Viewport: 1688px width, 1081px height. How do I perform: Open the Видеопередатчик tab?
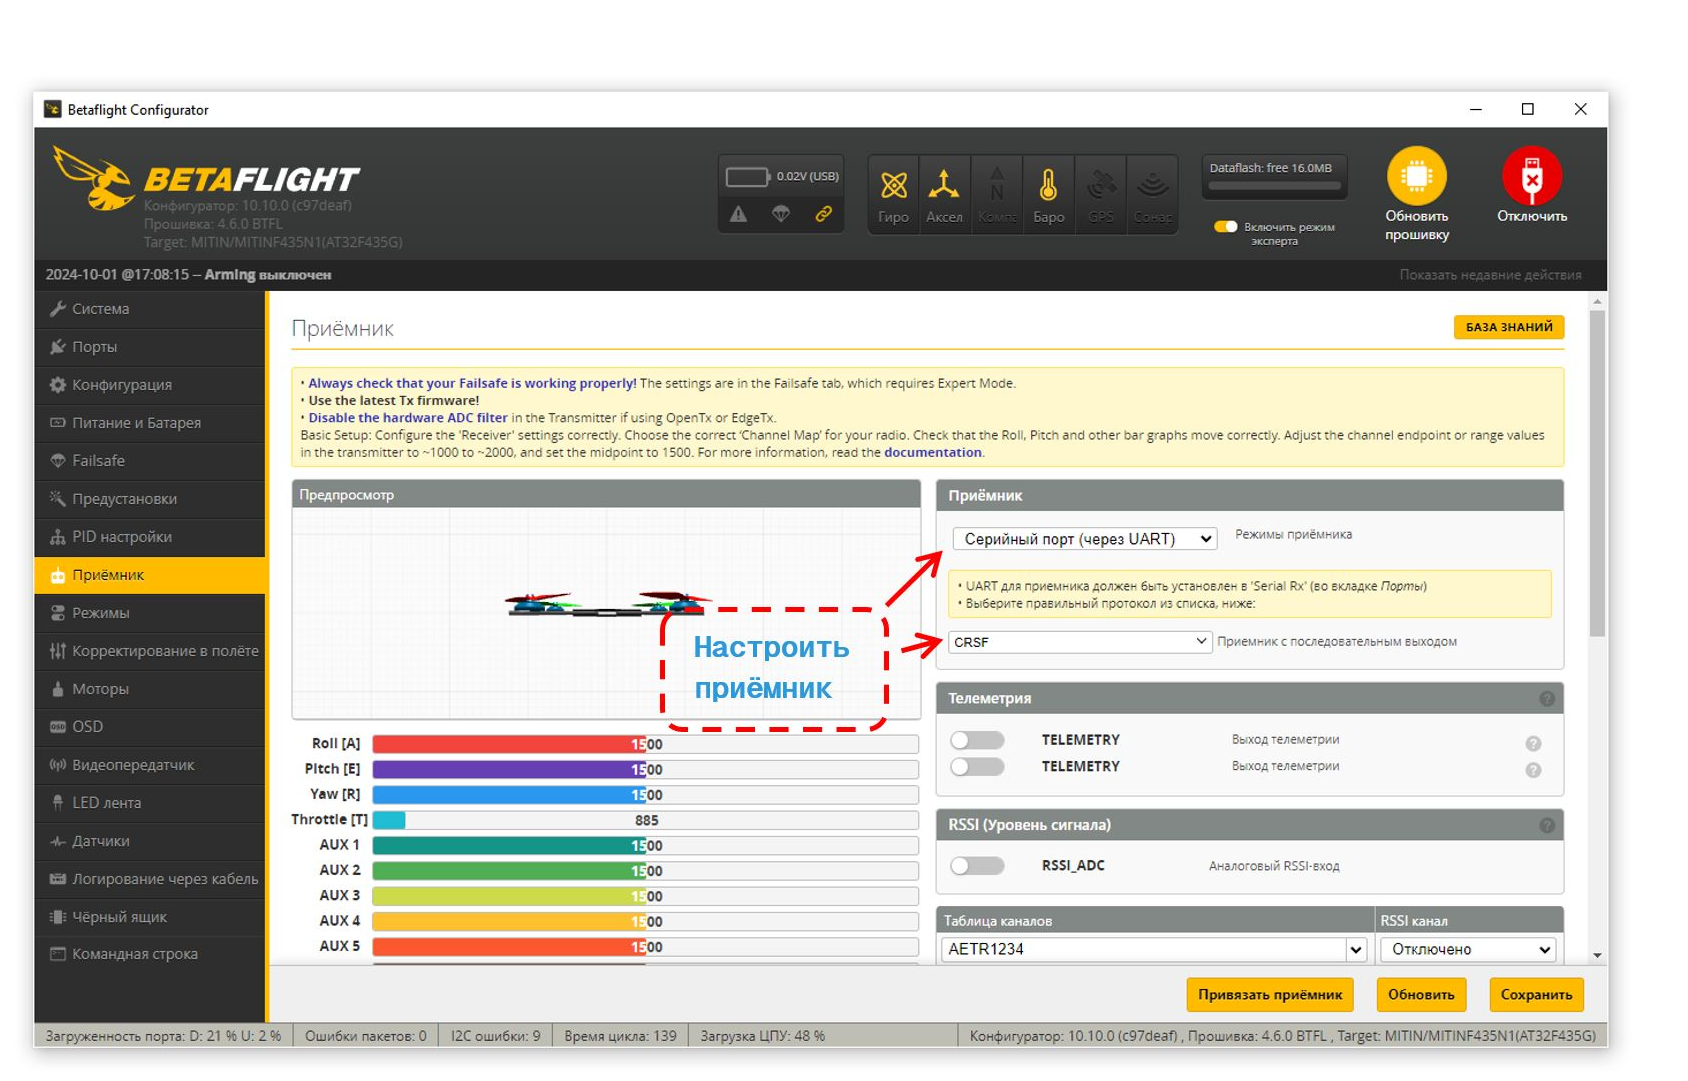click(x=150, y=765)
